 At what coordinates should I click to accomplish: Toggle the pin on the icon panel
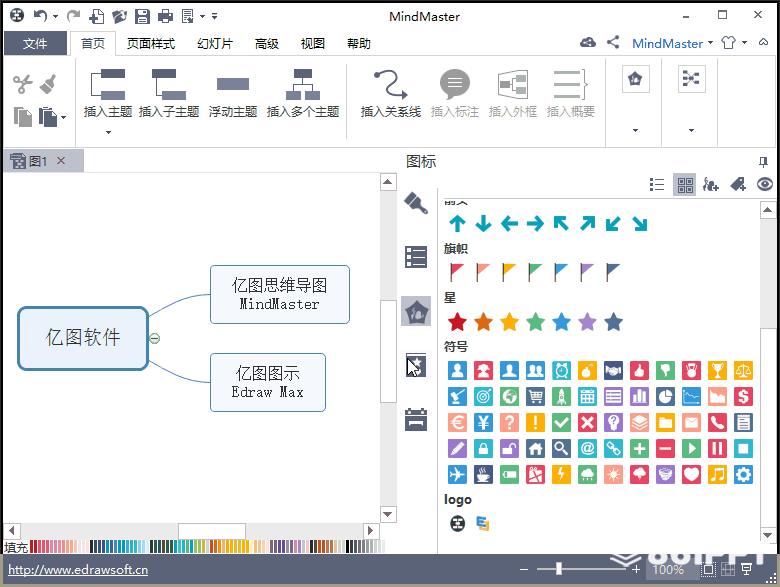tap(764, 161)
